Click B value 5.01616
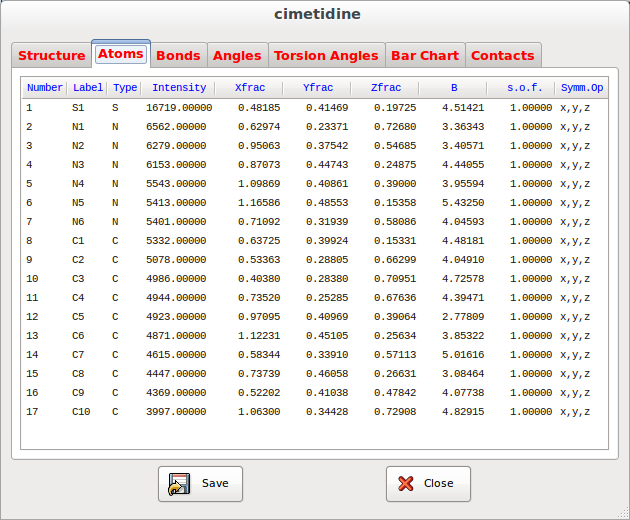Screen dimensions: 630x520 coord(463,354)
